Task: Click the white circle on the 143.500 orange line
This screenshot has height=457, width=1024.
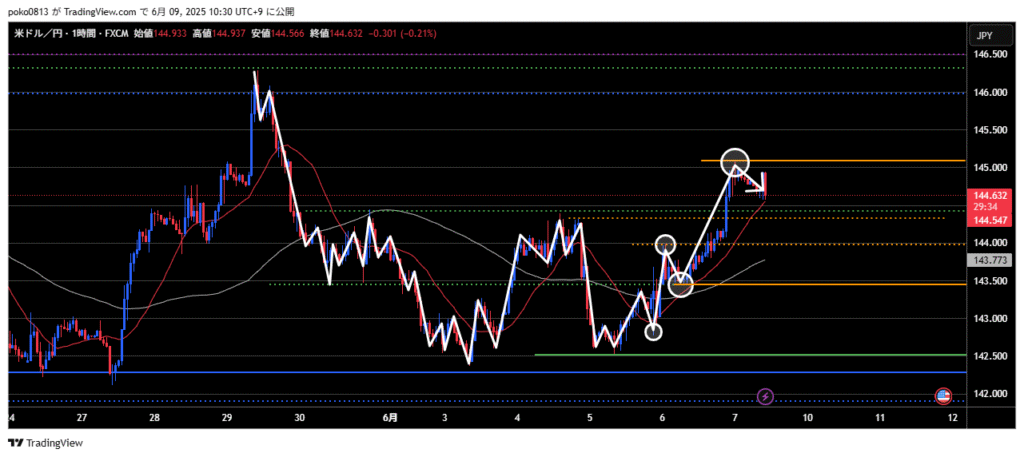Action: (681, 286)
